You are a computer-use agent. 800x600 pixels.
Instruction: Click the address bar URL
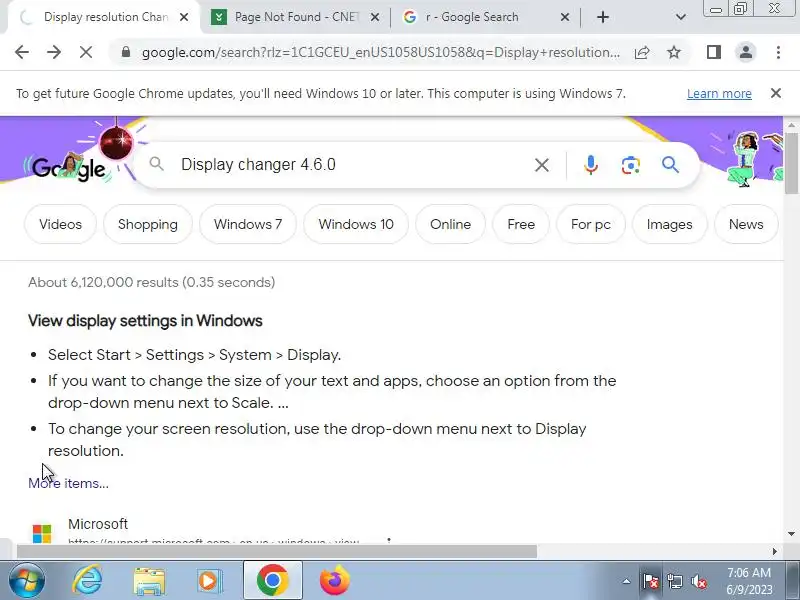(381, 52)
